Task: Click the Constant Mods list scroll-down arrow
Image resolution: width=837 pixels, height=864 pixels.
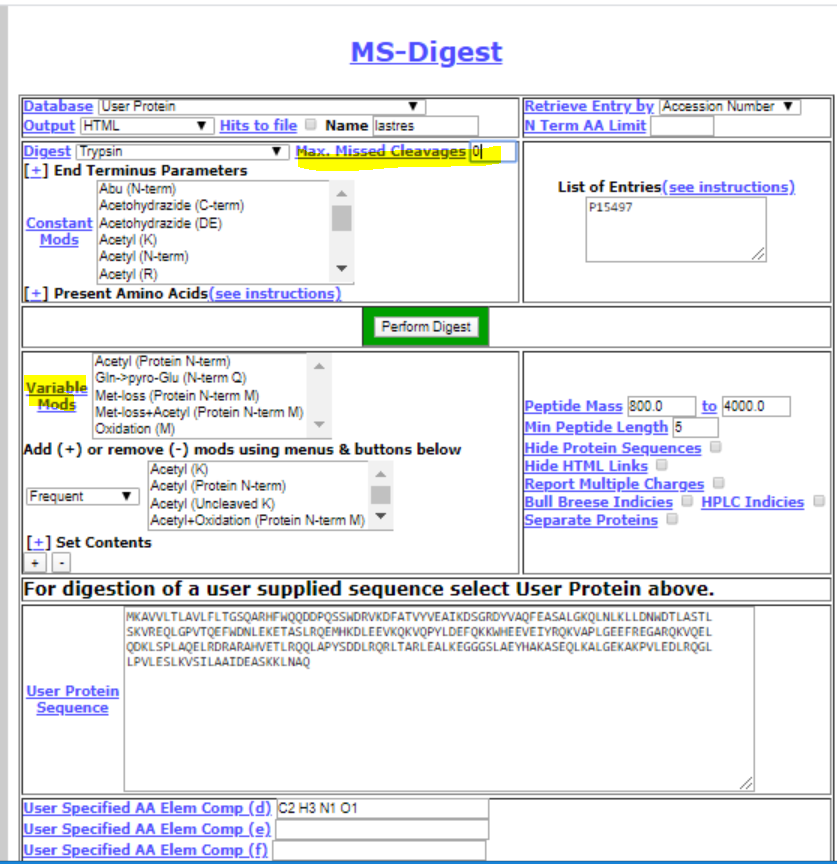Action: (342, 268)
